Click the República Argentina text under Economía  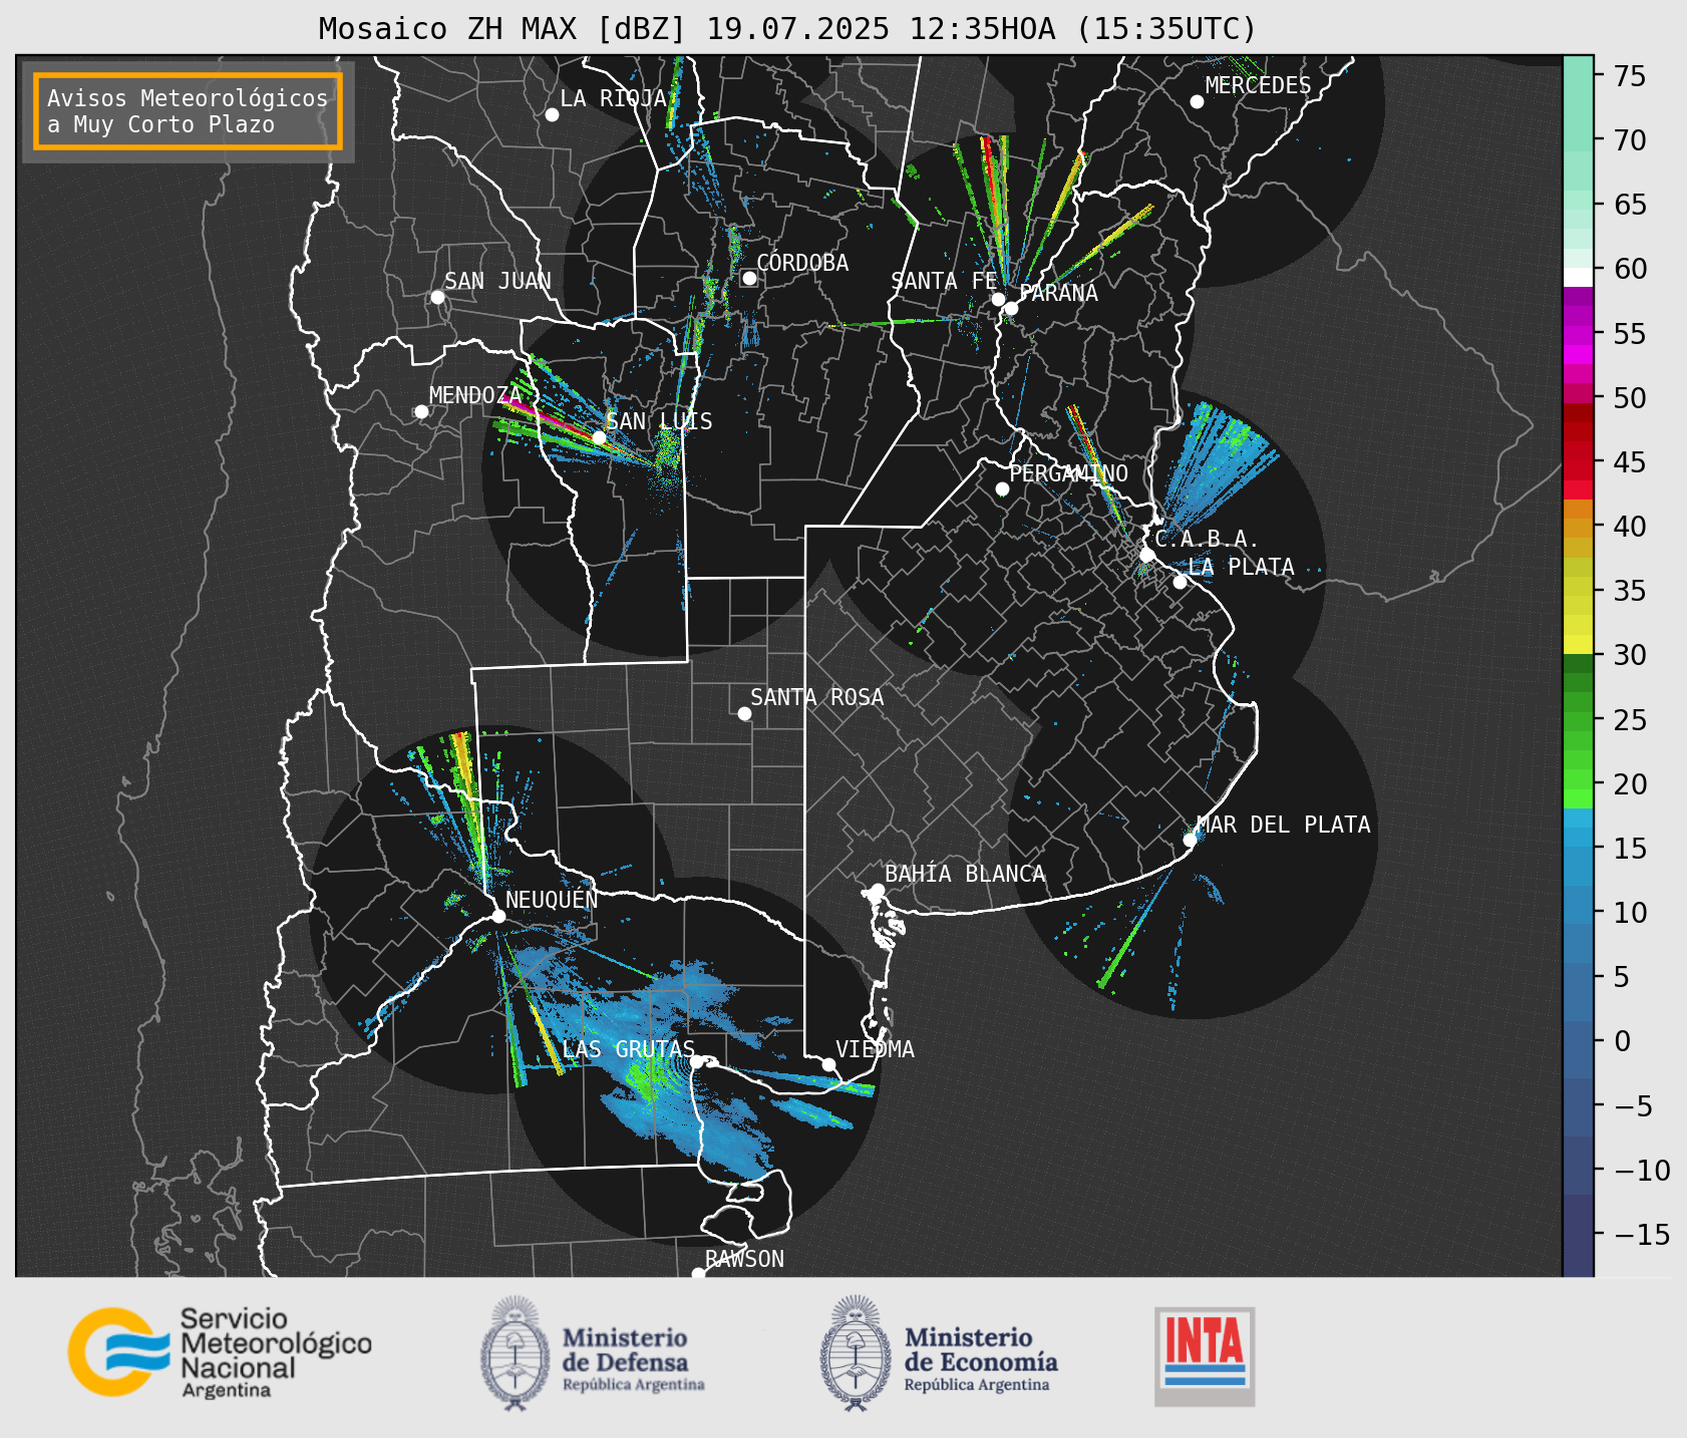(x=977, y=1385)
